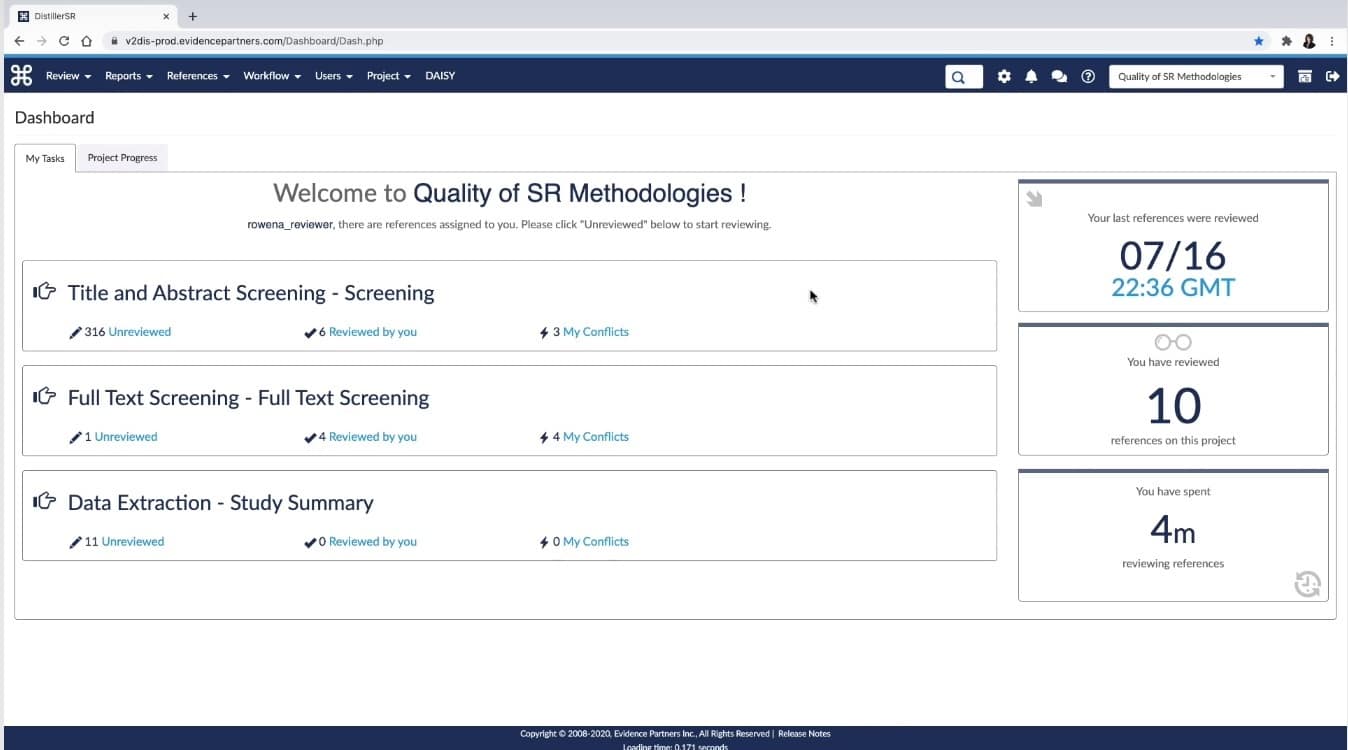Screen dimensions: 1348x750
Task: Click Full Text Screening heading
Action: 248,398
